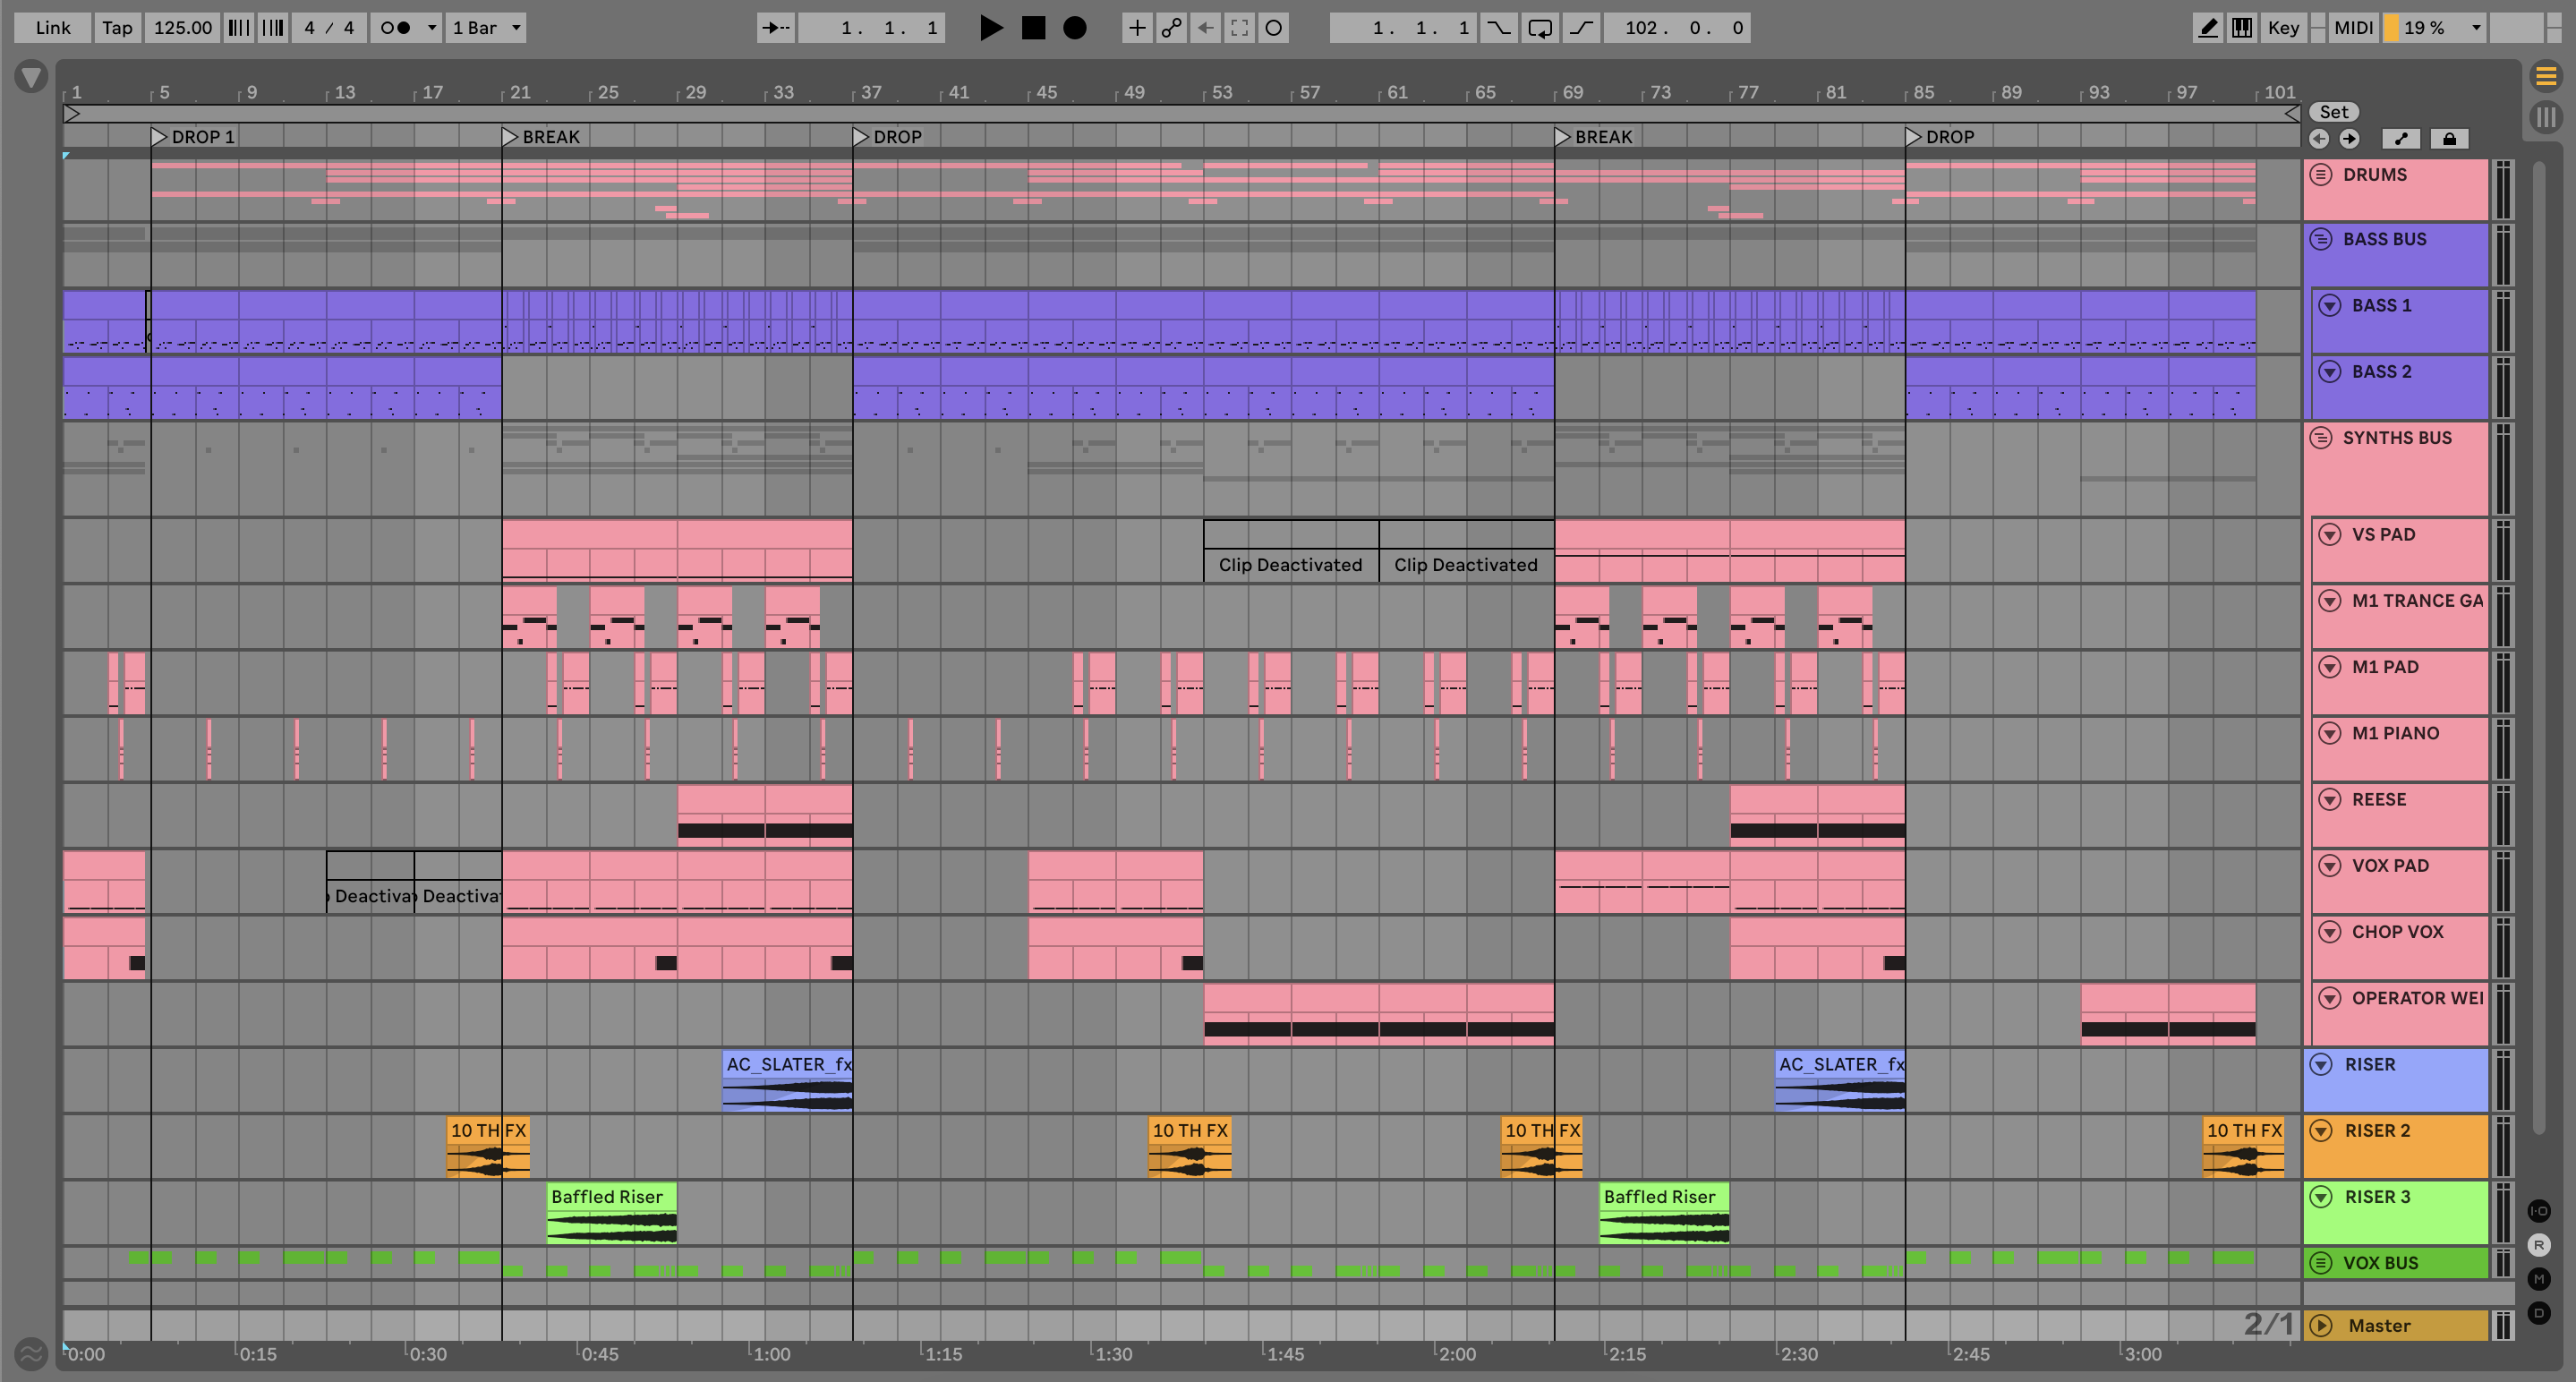Enable the Automation Arm link icon
The width and height of the screenshot is (2576, 1382).
pos(1171,28)
